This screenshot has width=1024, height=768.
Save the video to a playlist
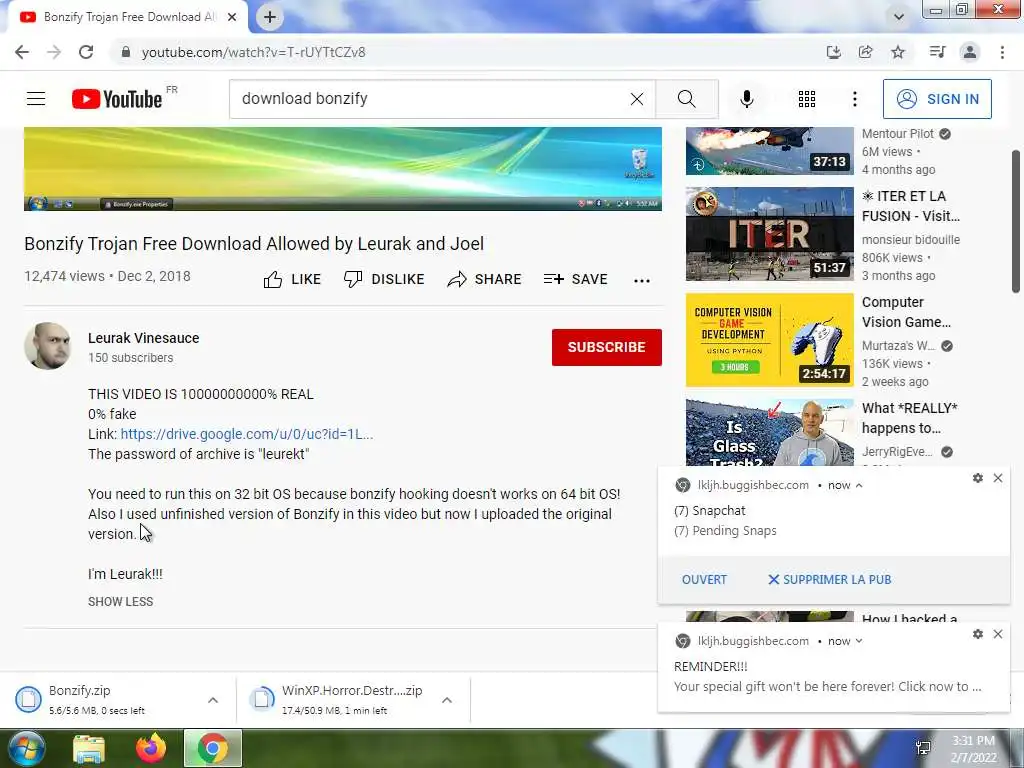tap(575, 280)
